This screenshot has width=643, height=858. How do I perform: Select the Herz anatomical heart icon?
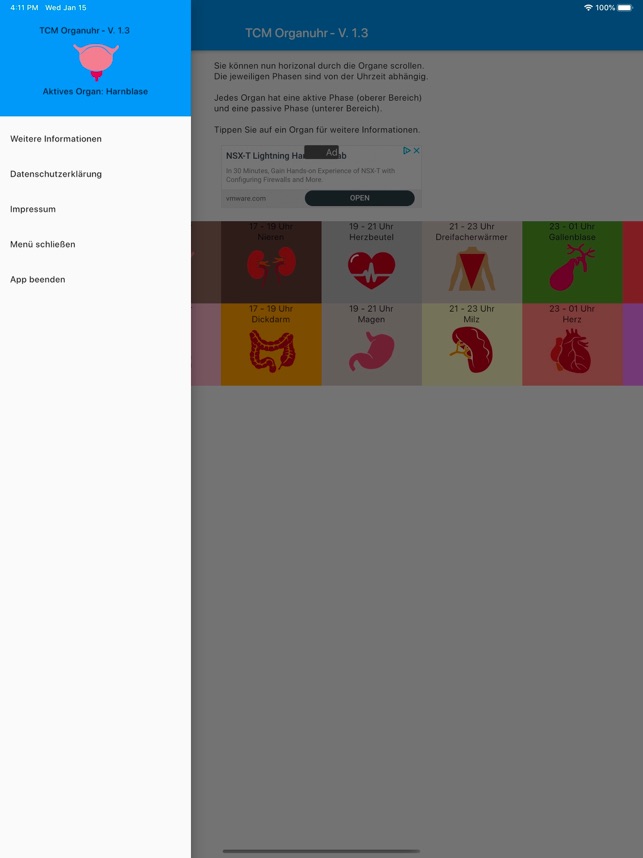[571, 351]
